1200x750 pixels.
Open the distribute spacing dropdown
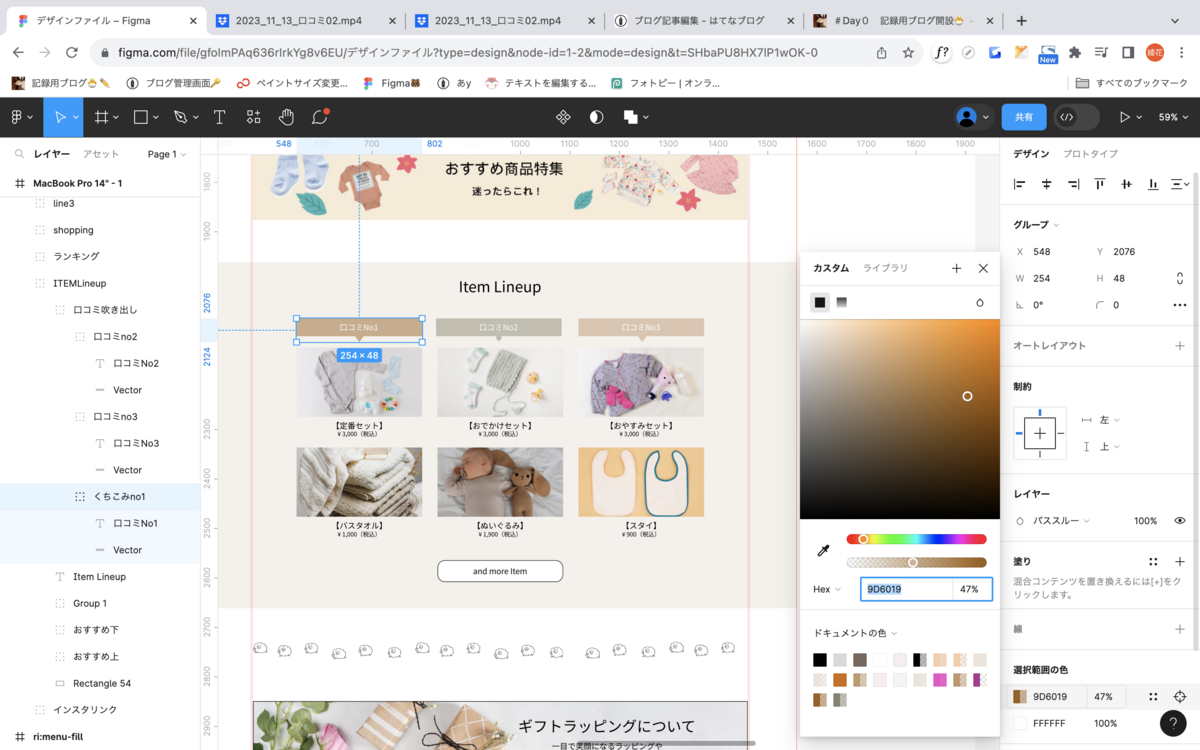[x=1181, y=184]
